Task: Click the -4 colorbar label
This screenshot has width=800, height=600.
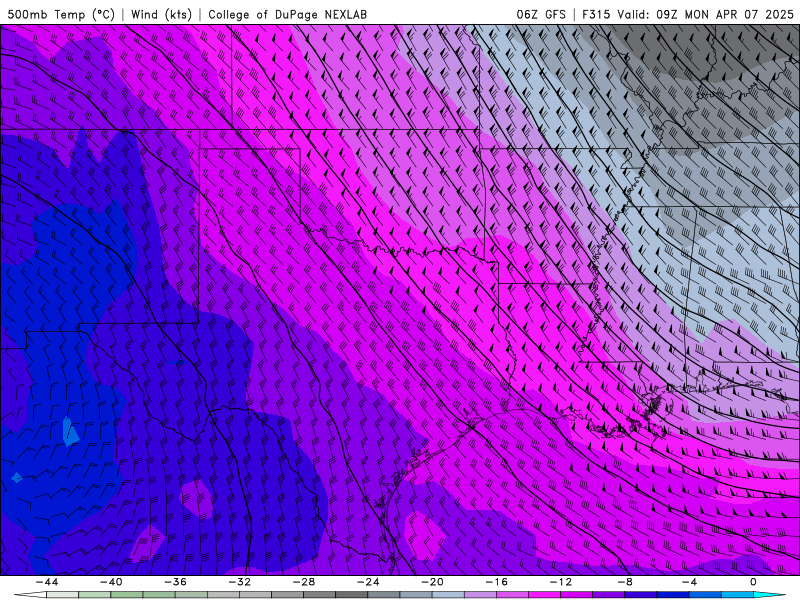Action: (x=689, y=582)
